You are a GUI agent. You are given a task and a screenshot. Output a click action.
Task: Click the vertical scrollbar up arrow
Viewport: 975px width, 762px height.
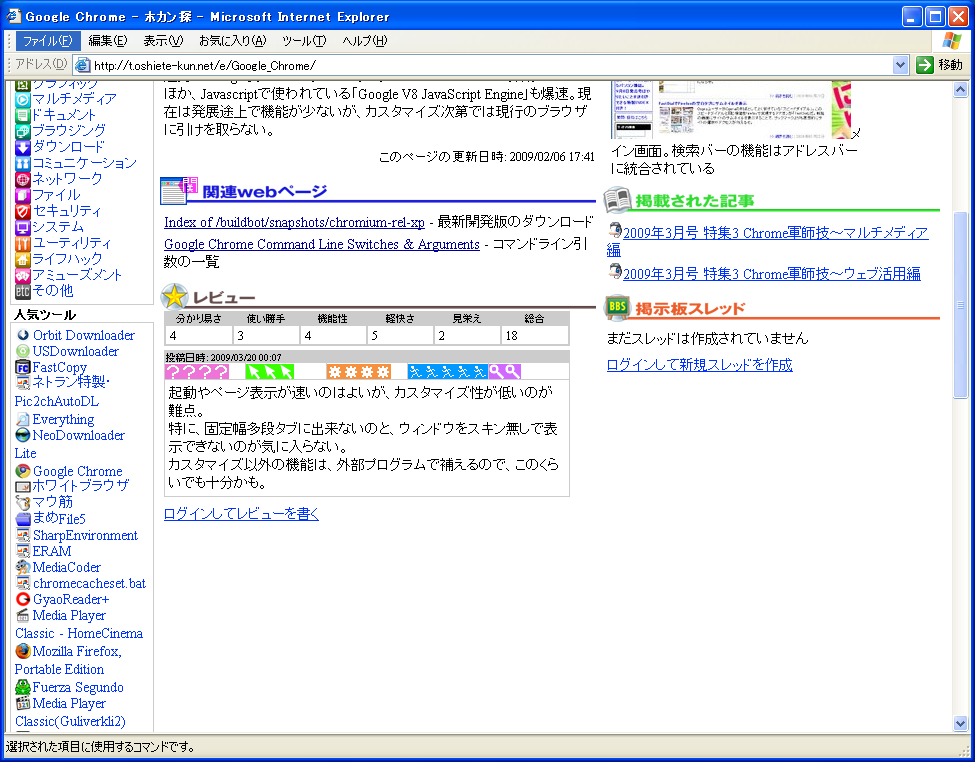pos(960,90)
